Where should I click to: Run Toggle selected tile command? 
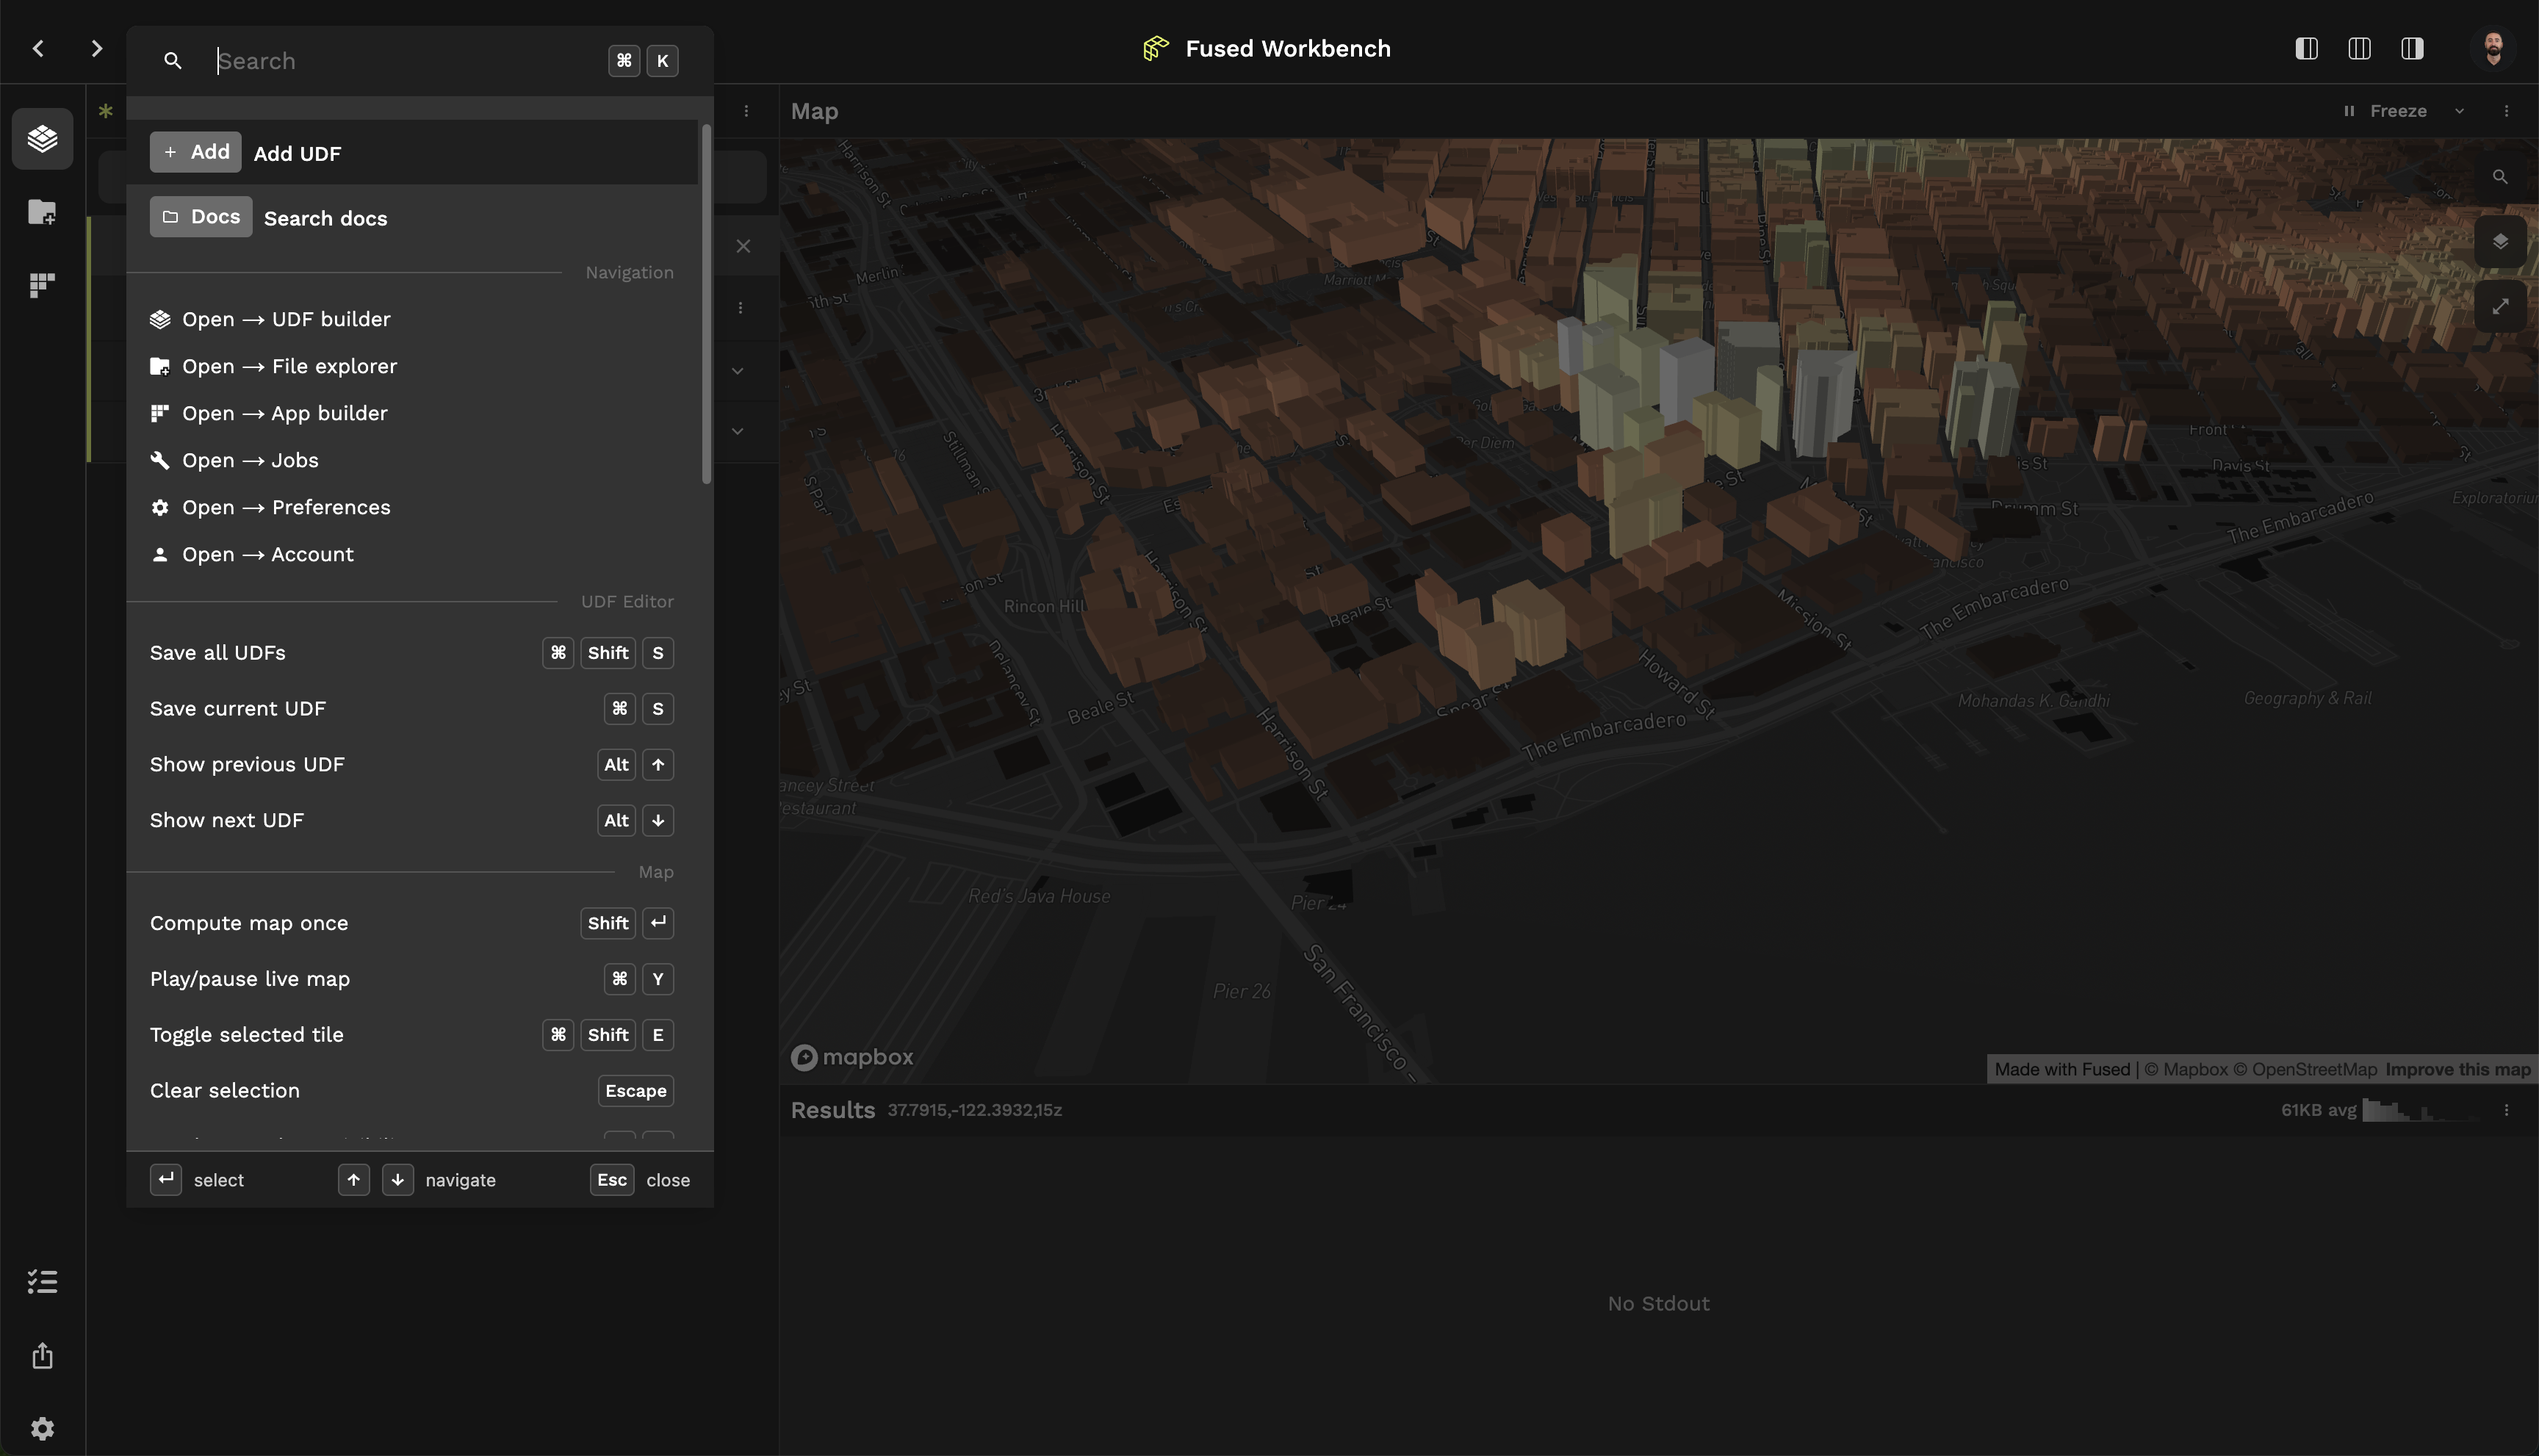(x=413, y=1035)
